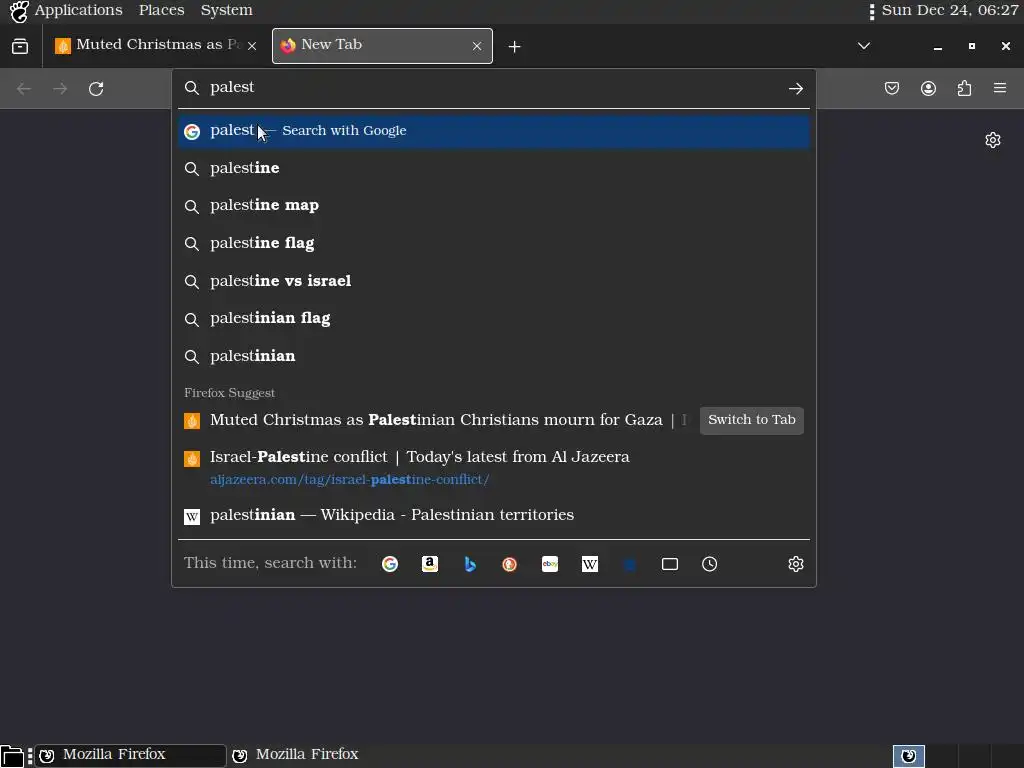Image resolution: width=1024 pixels, height=768 pixels.
Task: Select the New Tab tab
Action: (382, 46)
